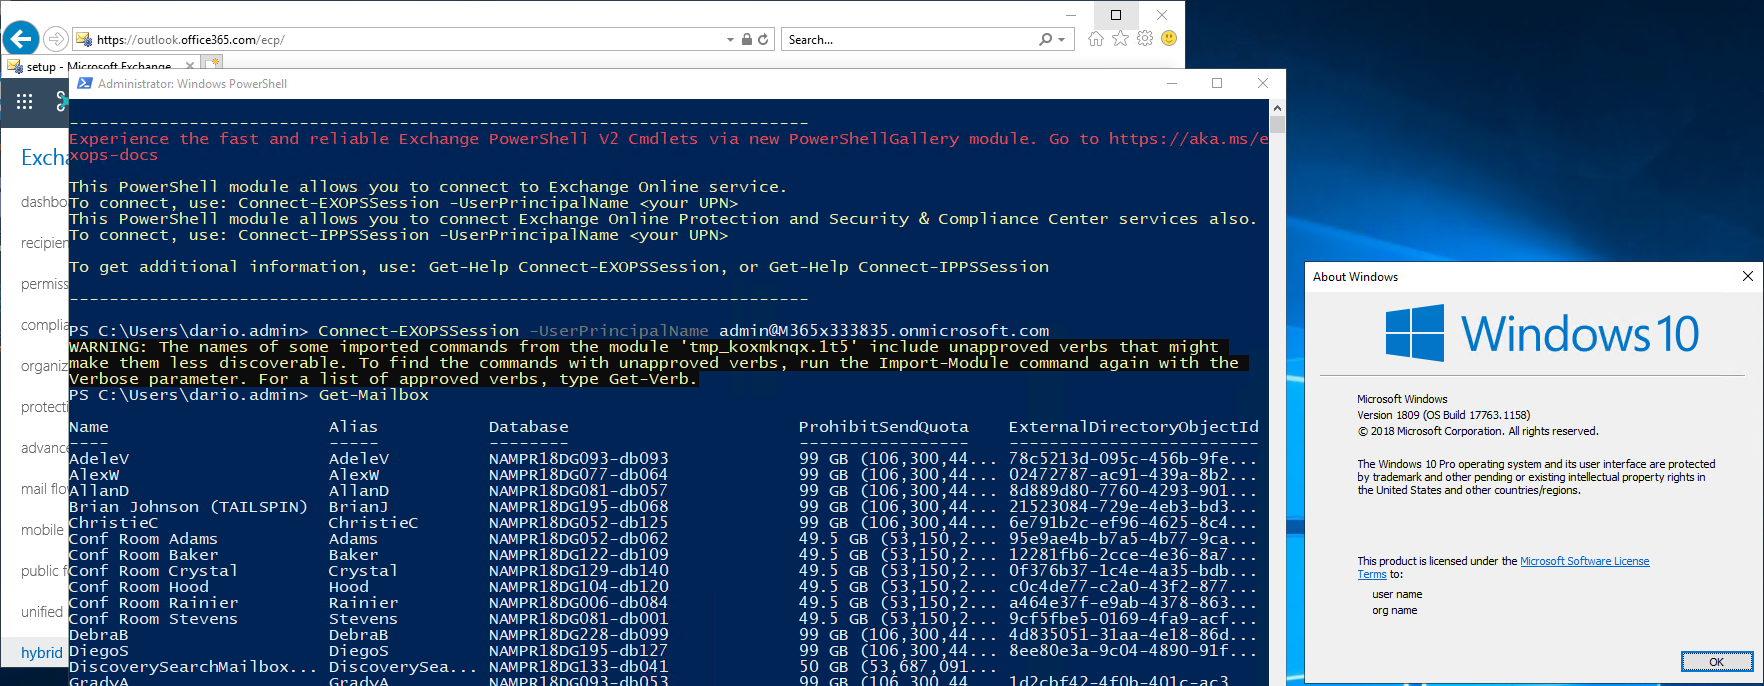
Task: Click the IE forward navigation arrow
Action: (x=56, y=39)
